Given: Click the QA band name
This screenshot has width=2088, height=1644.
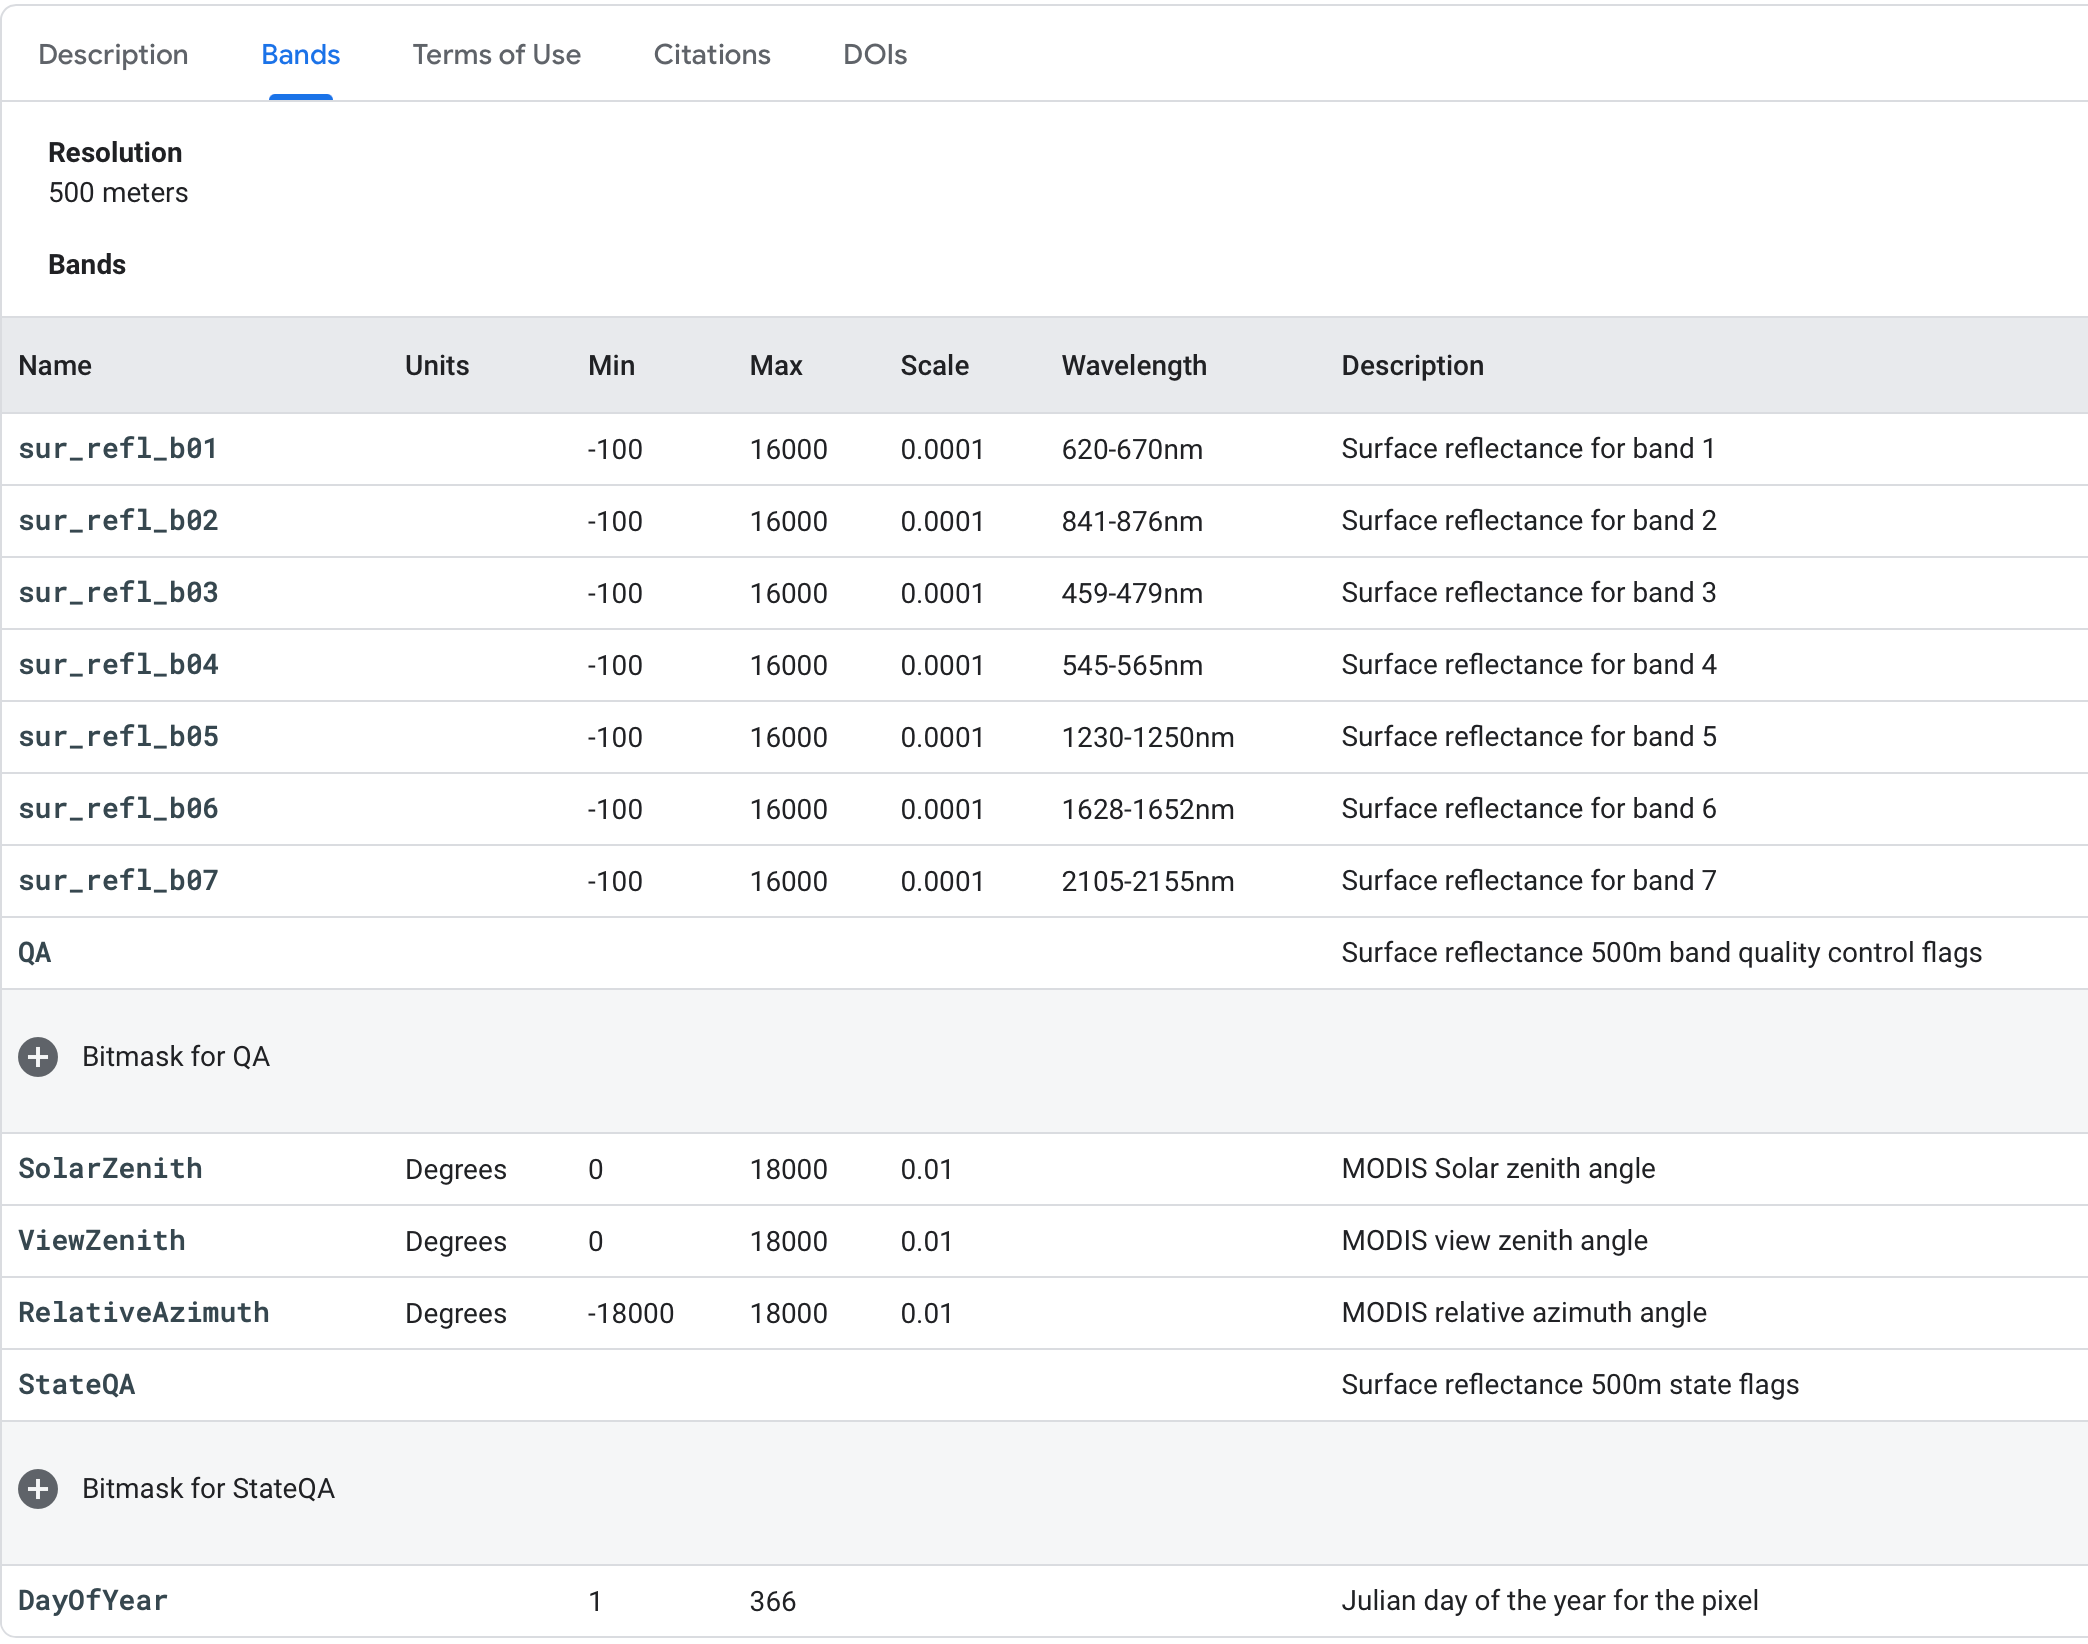Looking at the screenshot, I should 35,953.
